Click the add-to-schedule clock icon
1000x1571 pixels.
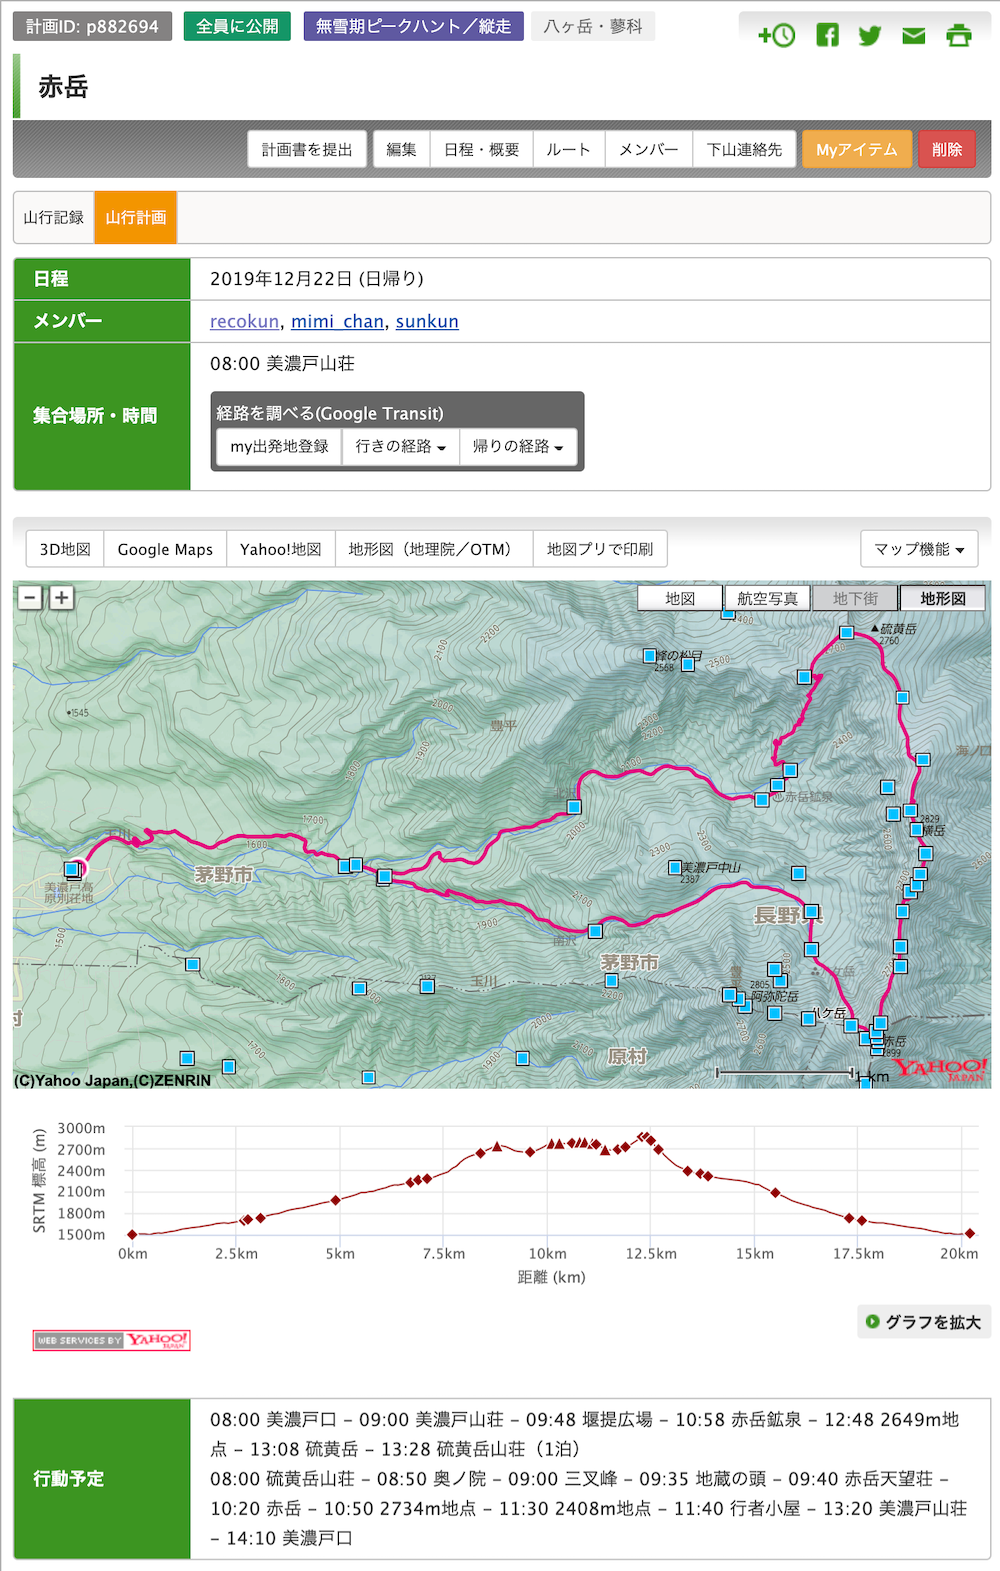tap(777, 36)
